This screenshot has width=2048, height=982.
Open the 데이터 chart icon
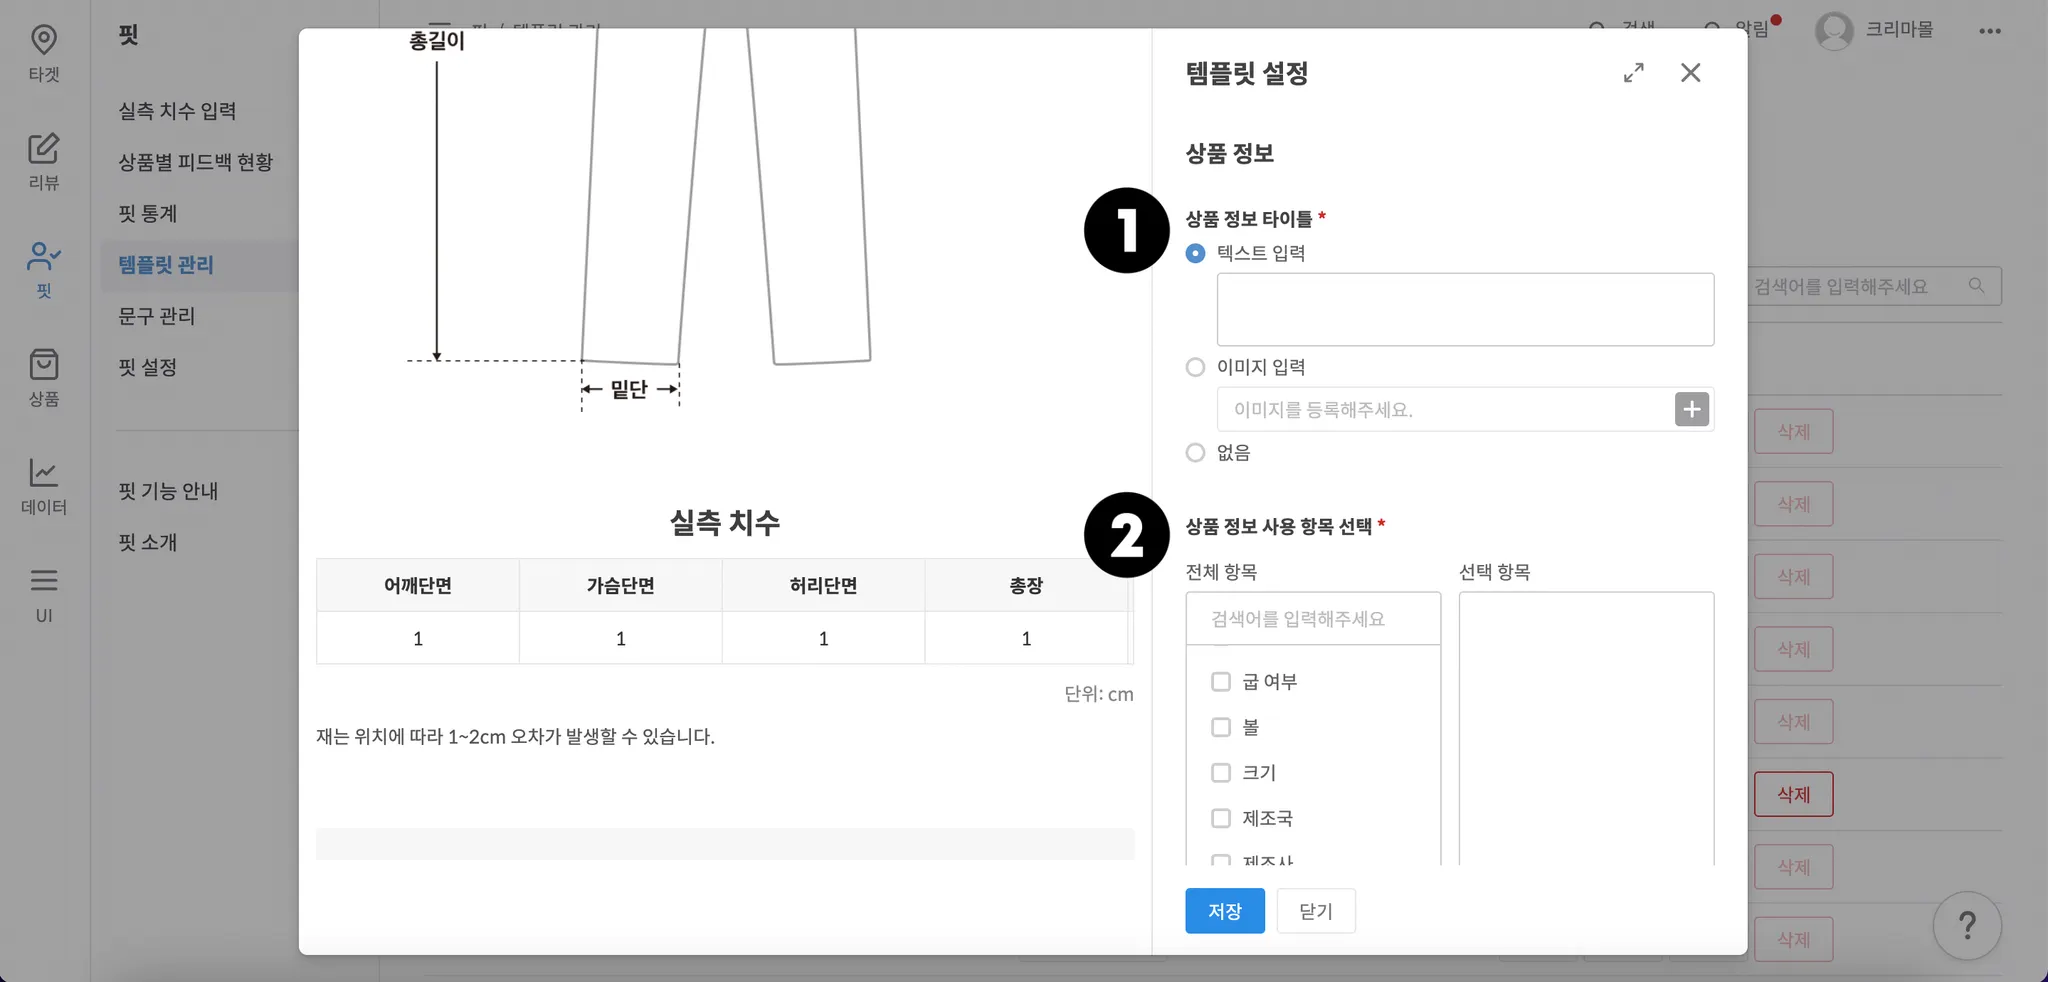coord(43,473)
